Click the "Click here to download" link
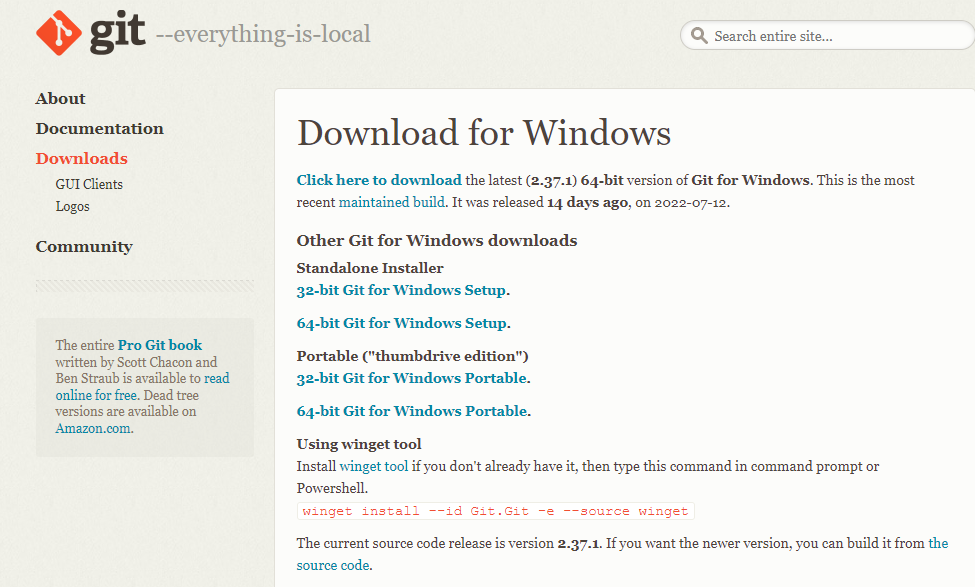 379,180
